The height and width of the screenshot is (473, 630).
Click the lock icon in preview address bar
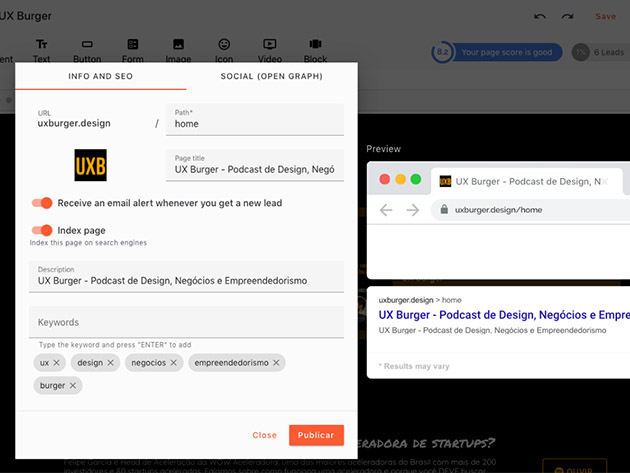tap(444, 209)
